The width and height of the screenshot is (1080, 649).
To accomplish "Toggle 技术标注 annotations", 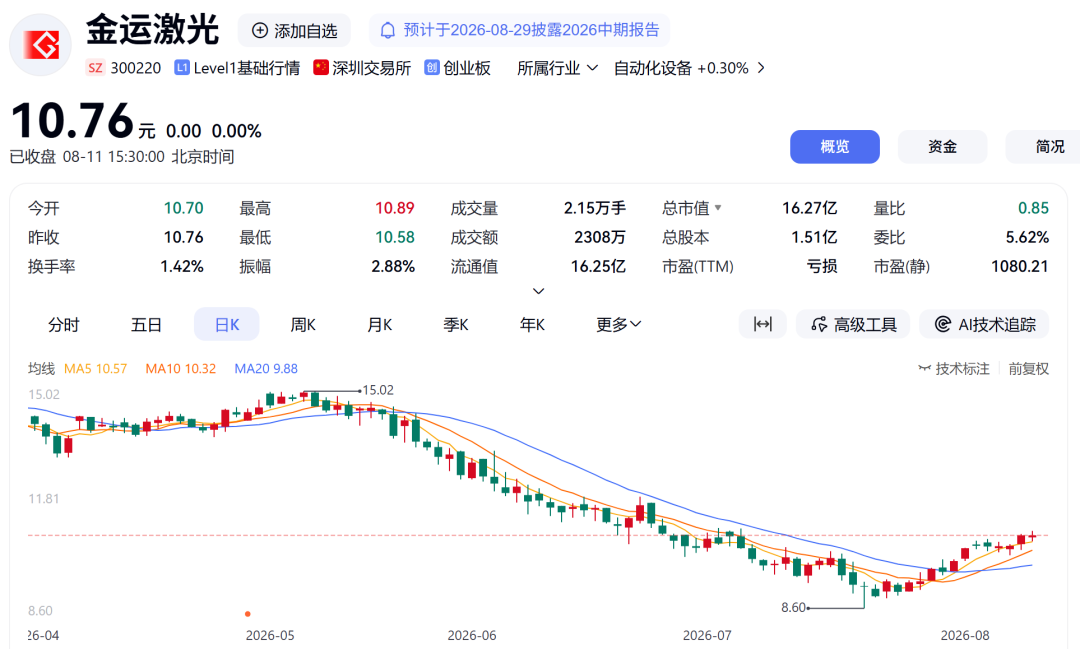I will (x=954, y=369).
